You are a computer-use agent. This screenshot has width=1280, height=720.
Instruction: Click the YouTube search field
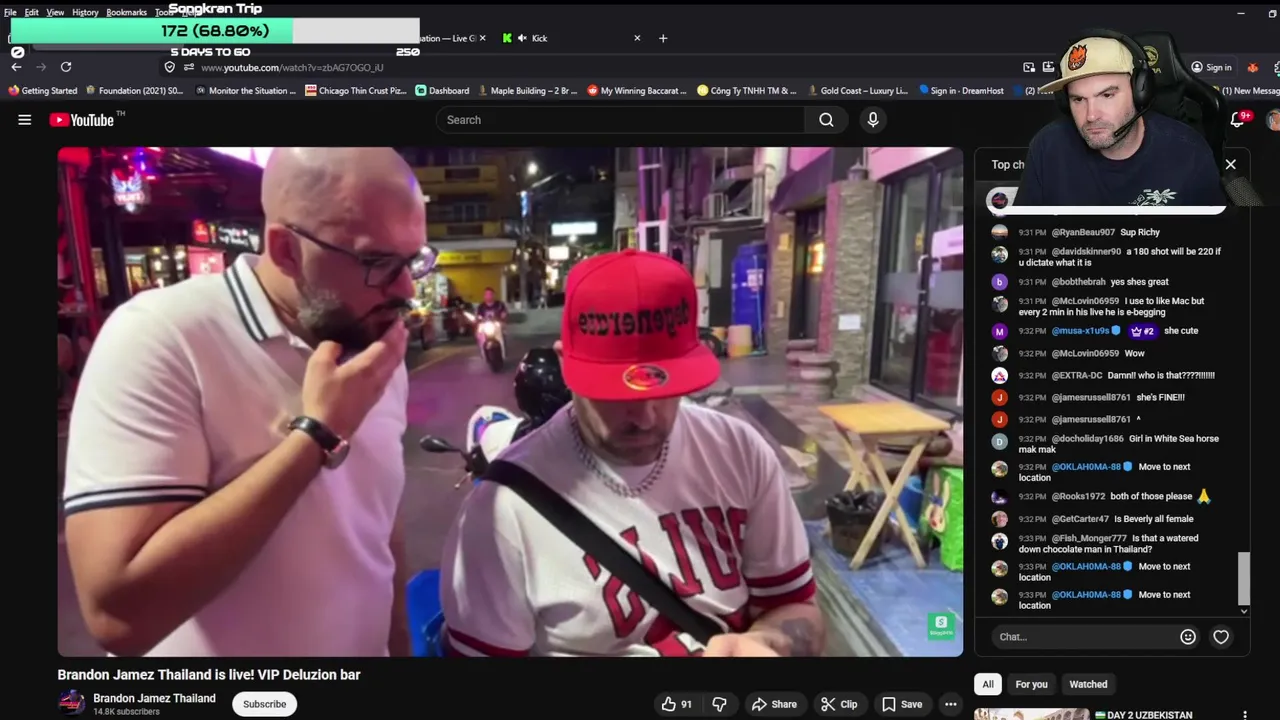tap(620, 120)
